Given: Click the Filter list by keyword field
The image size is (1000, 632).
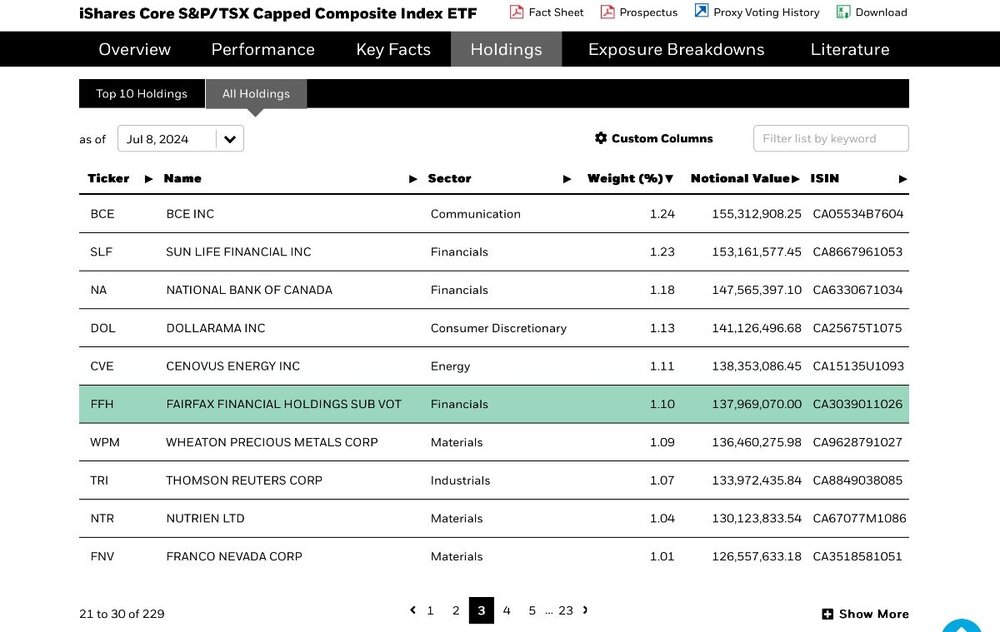Looking at the screenshot, I should click(x=830, y=138).
